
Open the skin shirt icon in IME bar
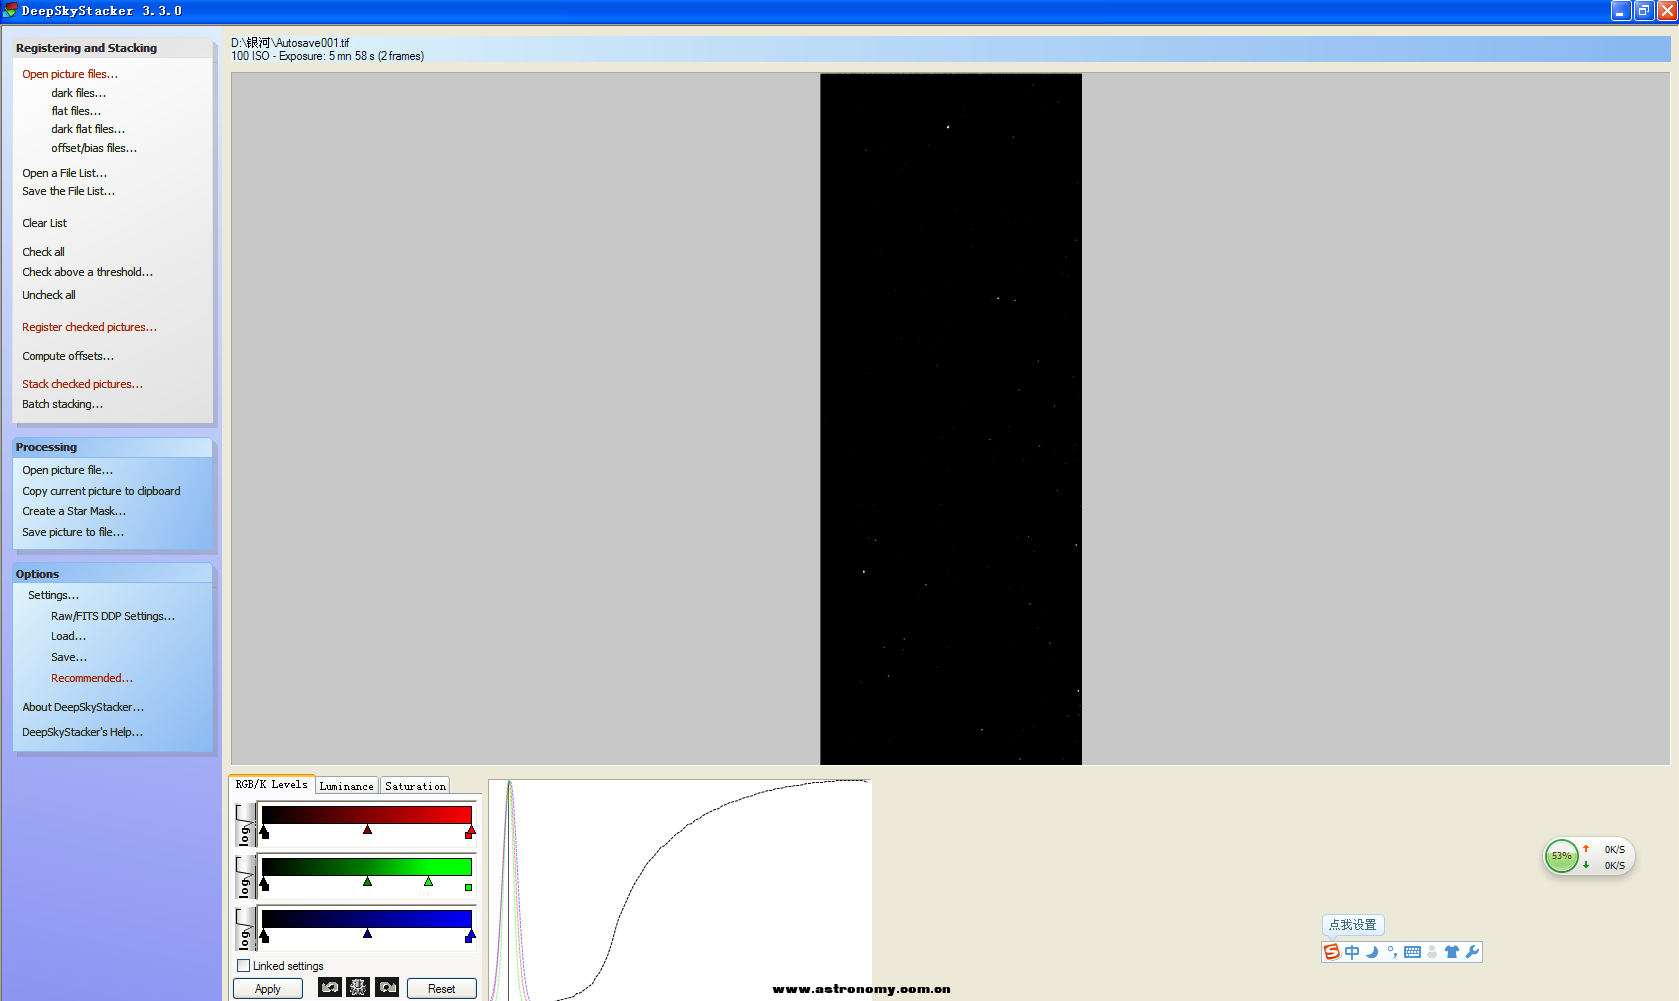pyautogui.click(x=1452, y=952)
